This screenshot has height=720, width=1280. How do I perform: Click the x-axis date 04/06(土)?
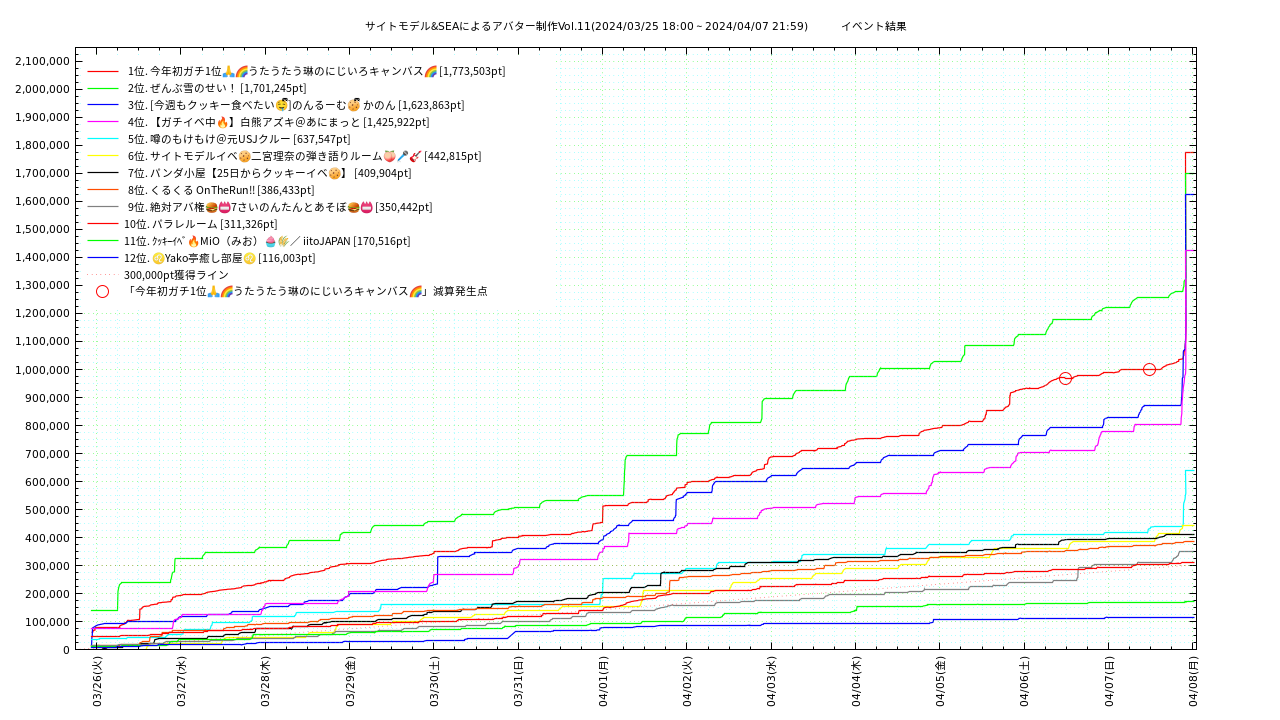click(x=1024, y=682)
